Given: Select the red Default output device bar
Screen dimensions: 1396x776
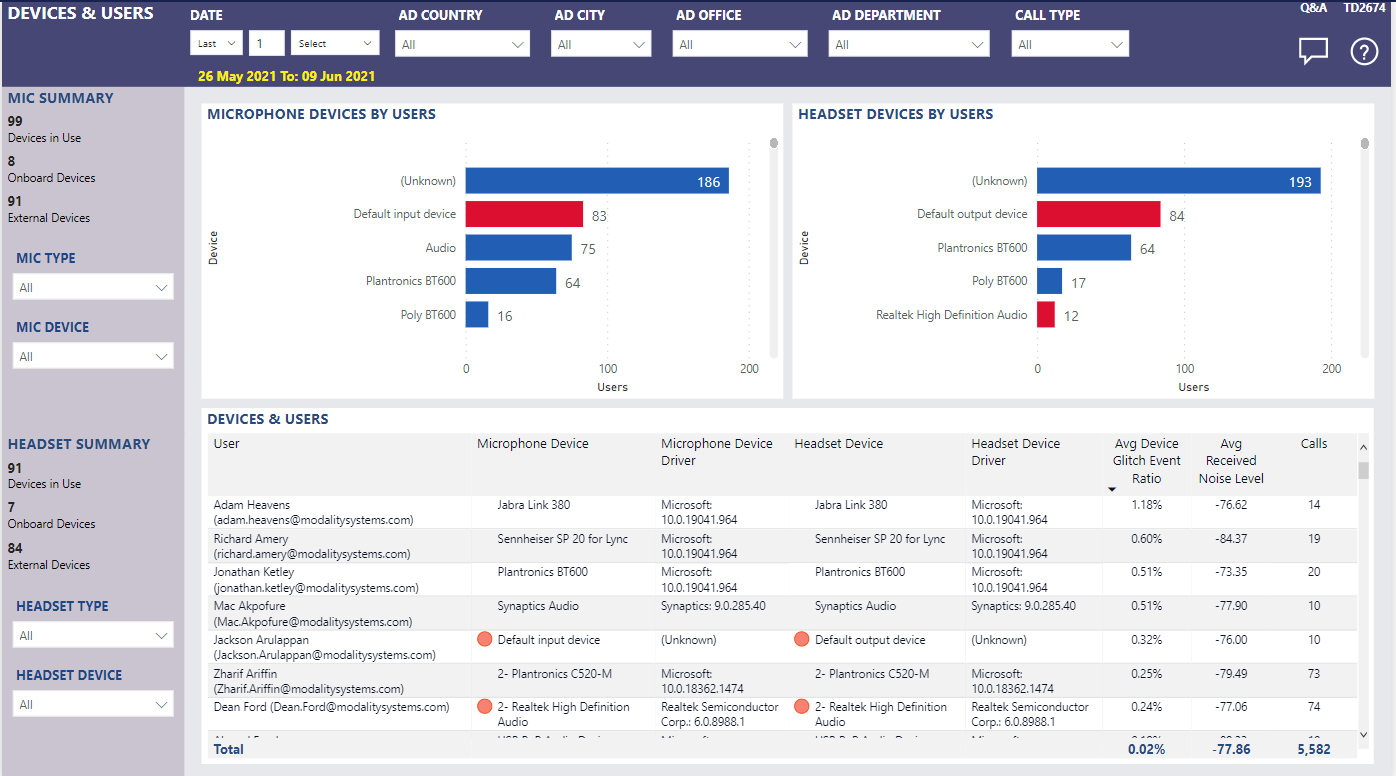Looking at the screenshot, I should (x=1099, y=214).
